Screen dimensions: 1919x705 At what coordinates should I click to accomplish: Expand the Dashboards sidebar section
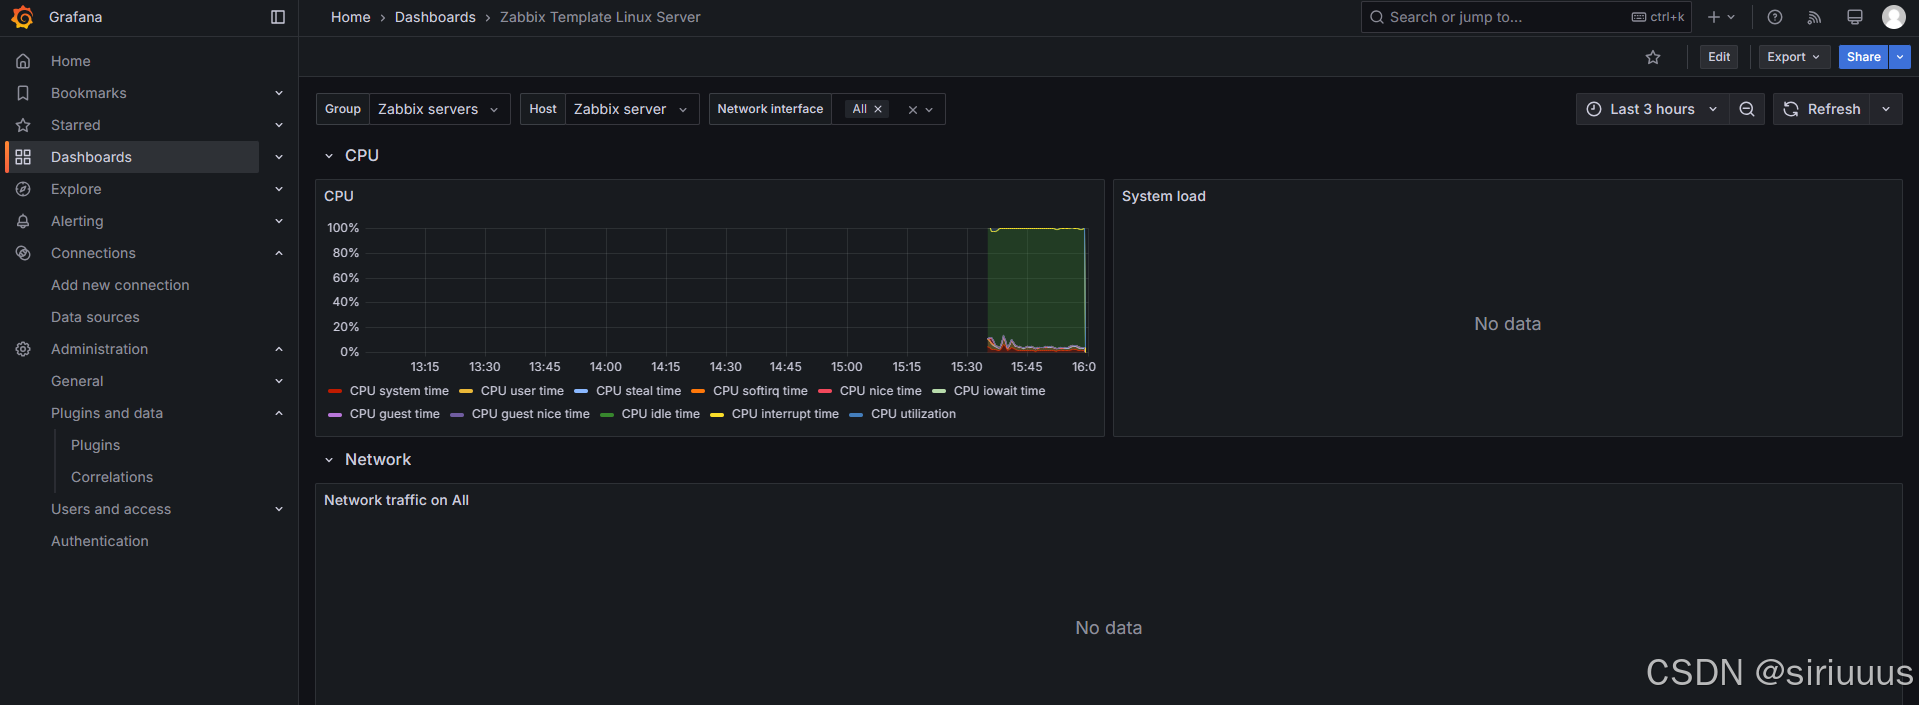point(279,157)
